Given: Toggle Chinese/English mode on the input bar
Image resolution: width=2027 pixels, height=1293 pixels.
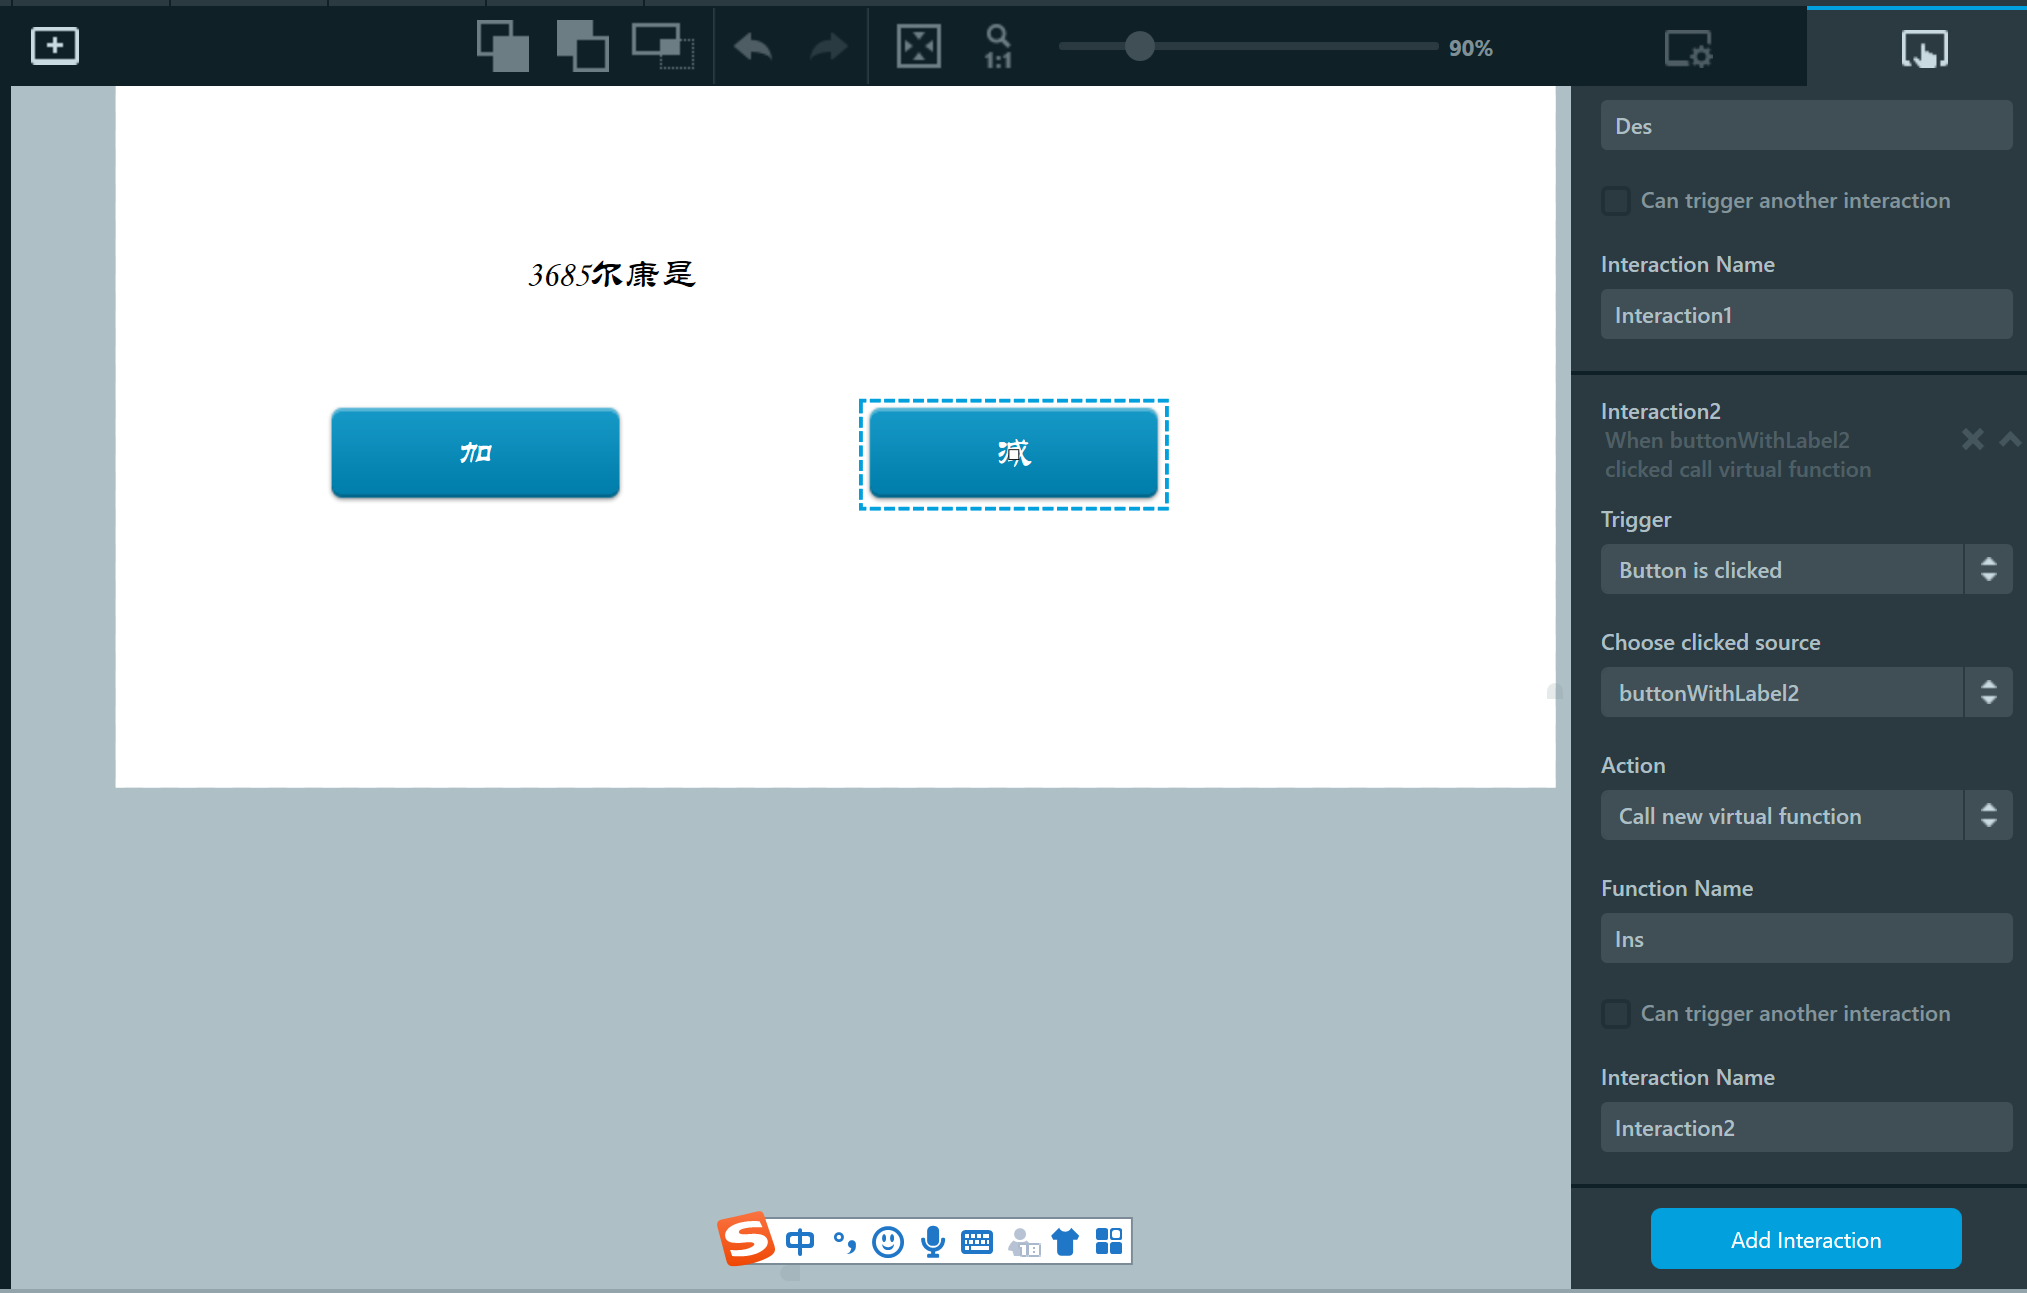Looking at the screenshot, I should [799, 1241].
